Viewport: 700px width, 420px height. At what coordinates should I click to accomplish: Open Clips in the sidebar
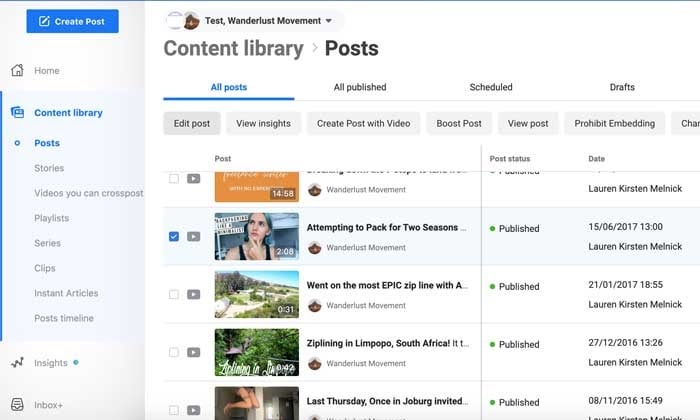45,268
